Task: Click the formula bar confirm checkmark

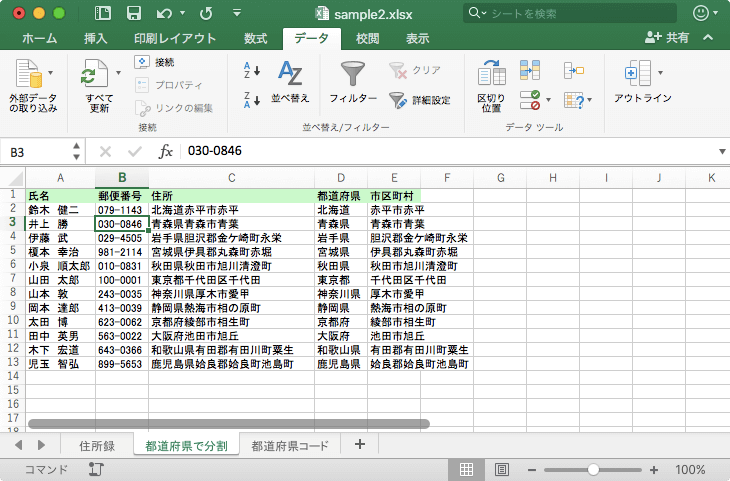Action: (x=135, y=151)
